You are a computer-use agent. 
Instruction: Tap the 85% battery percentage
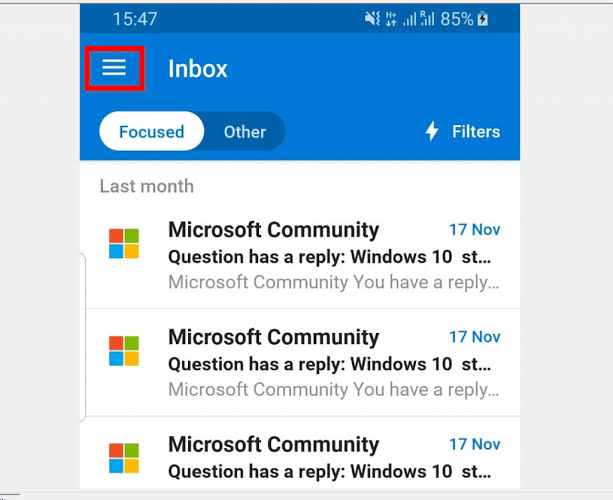[x=457, y=19]
